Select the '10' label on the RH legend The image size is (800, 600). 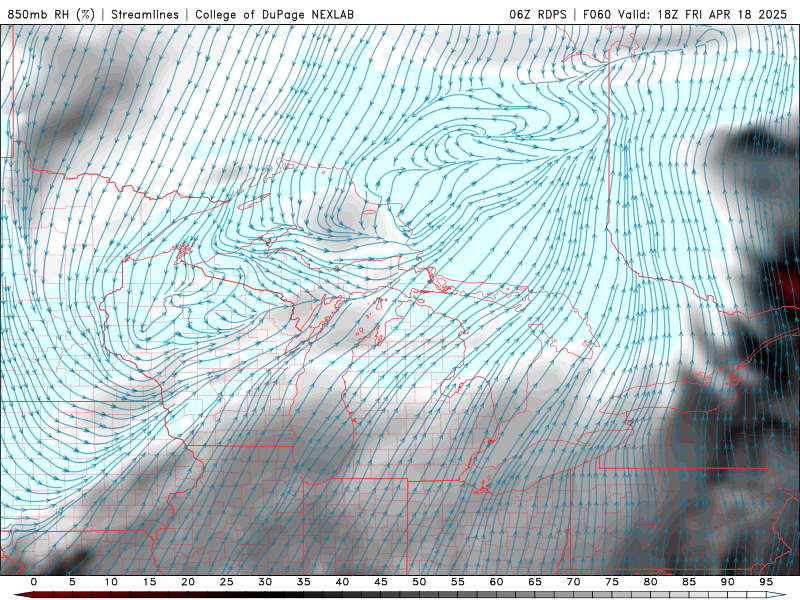pos(111,582)
